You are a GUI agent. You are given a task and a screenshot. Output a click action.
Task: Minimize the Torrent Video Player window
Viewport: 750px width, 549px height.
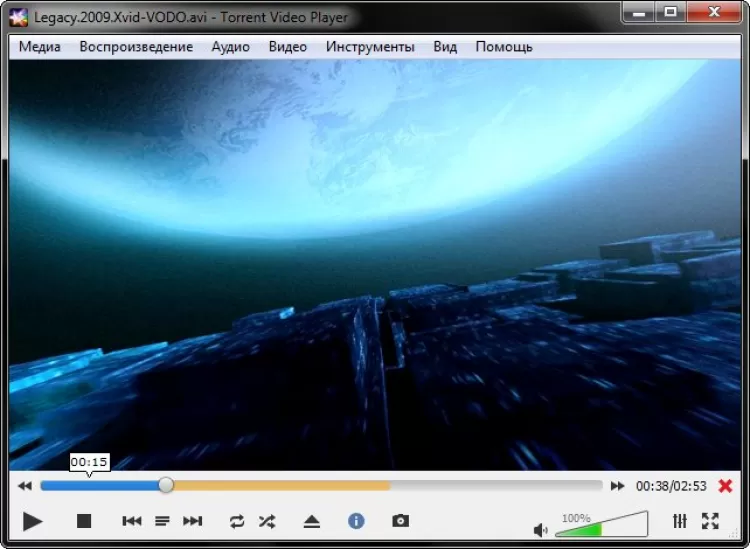pyautogui.click(x=639, y=12)
